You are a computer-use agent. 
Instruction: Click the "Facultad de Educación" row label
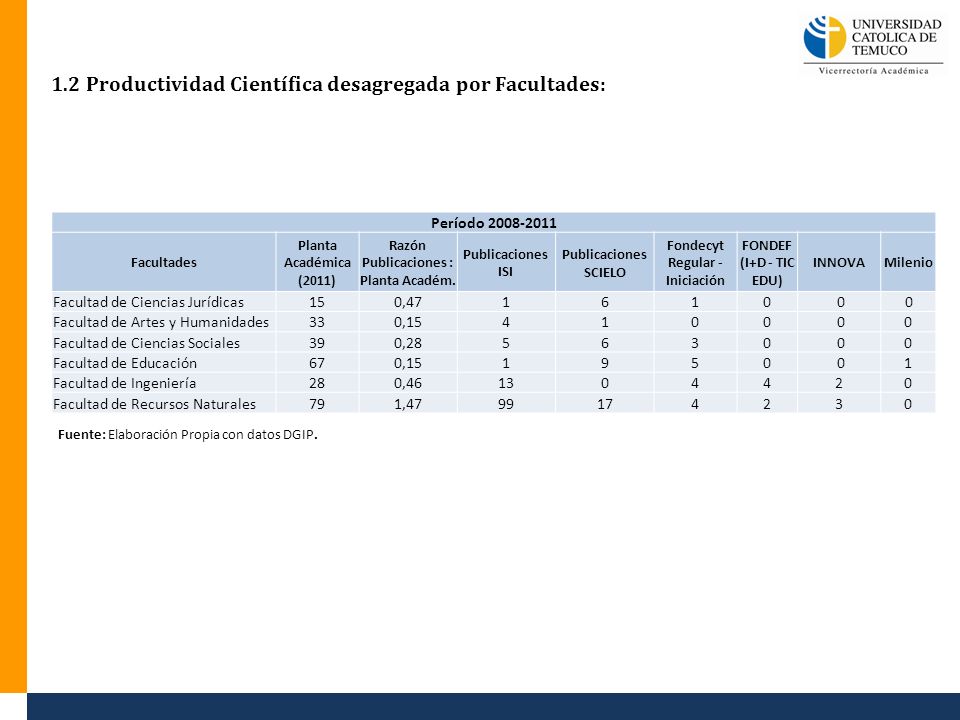125,363
